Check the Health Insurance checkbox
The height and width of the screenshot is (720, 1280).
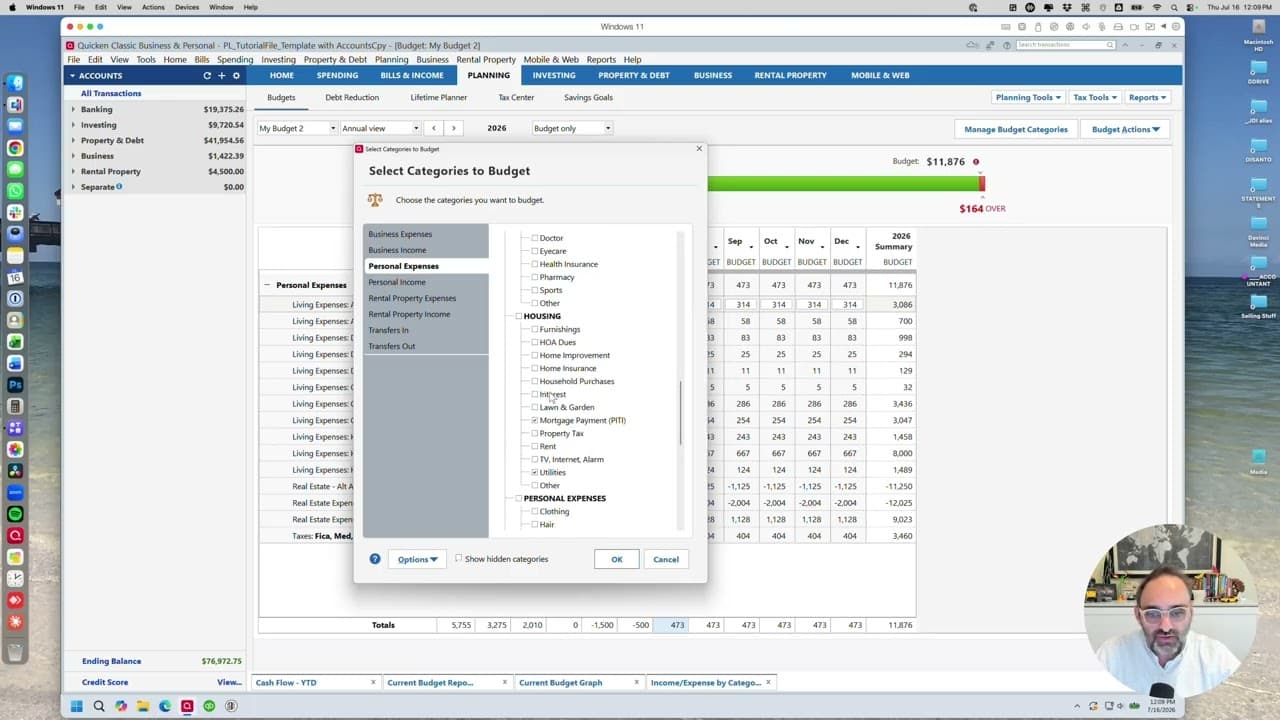tap(535, 264)
